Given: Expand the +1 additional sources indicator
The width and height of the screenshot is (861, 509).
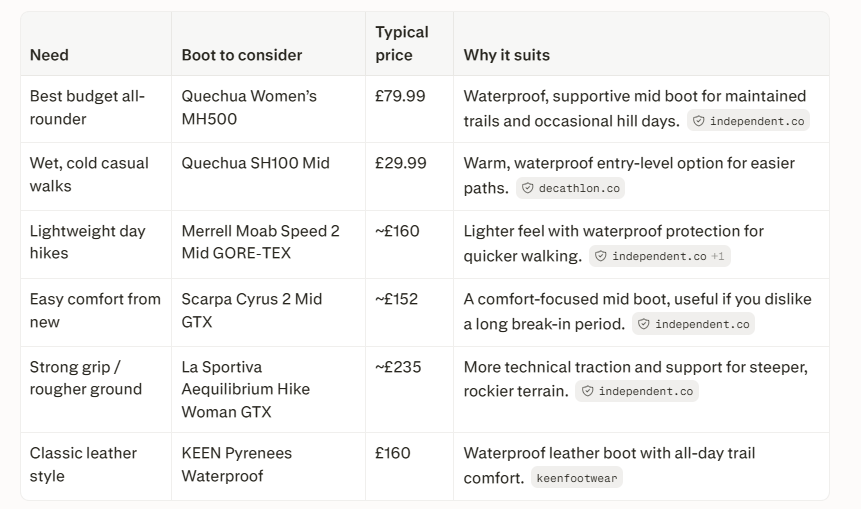Looking at the screenshot, I should click(718, 256).
